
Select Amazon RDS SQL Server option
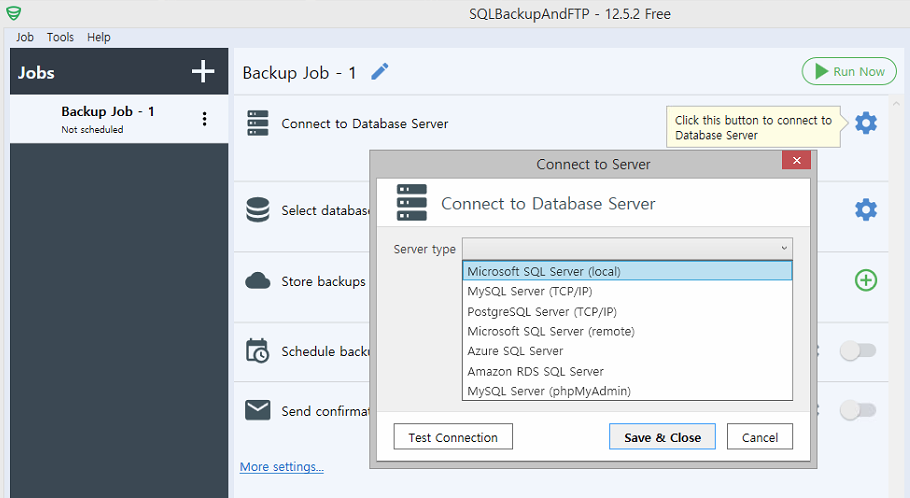point(627,371)
